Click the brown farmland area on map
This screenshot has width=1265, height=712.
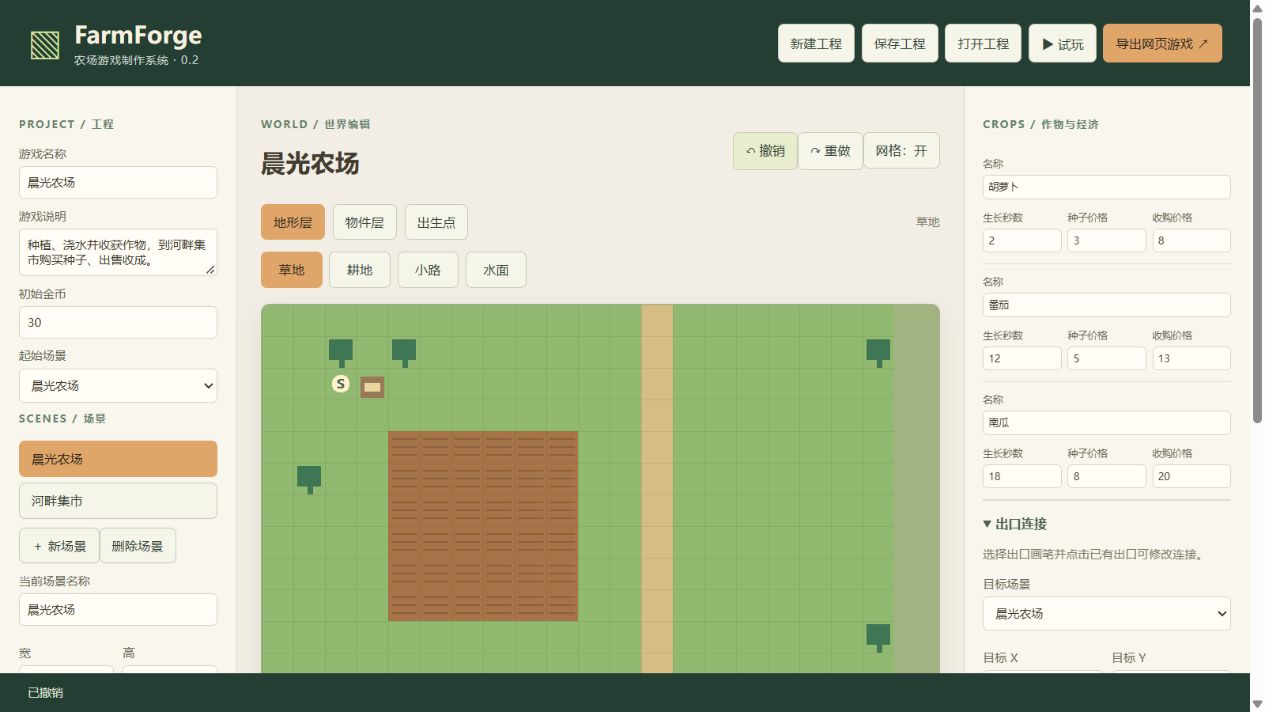483,526
